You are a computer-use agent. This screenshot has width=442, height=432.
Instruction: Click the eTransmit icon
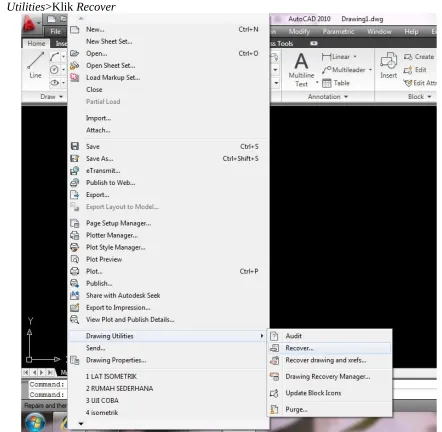pyautogui.click(x=75, y=171)
